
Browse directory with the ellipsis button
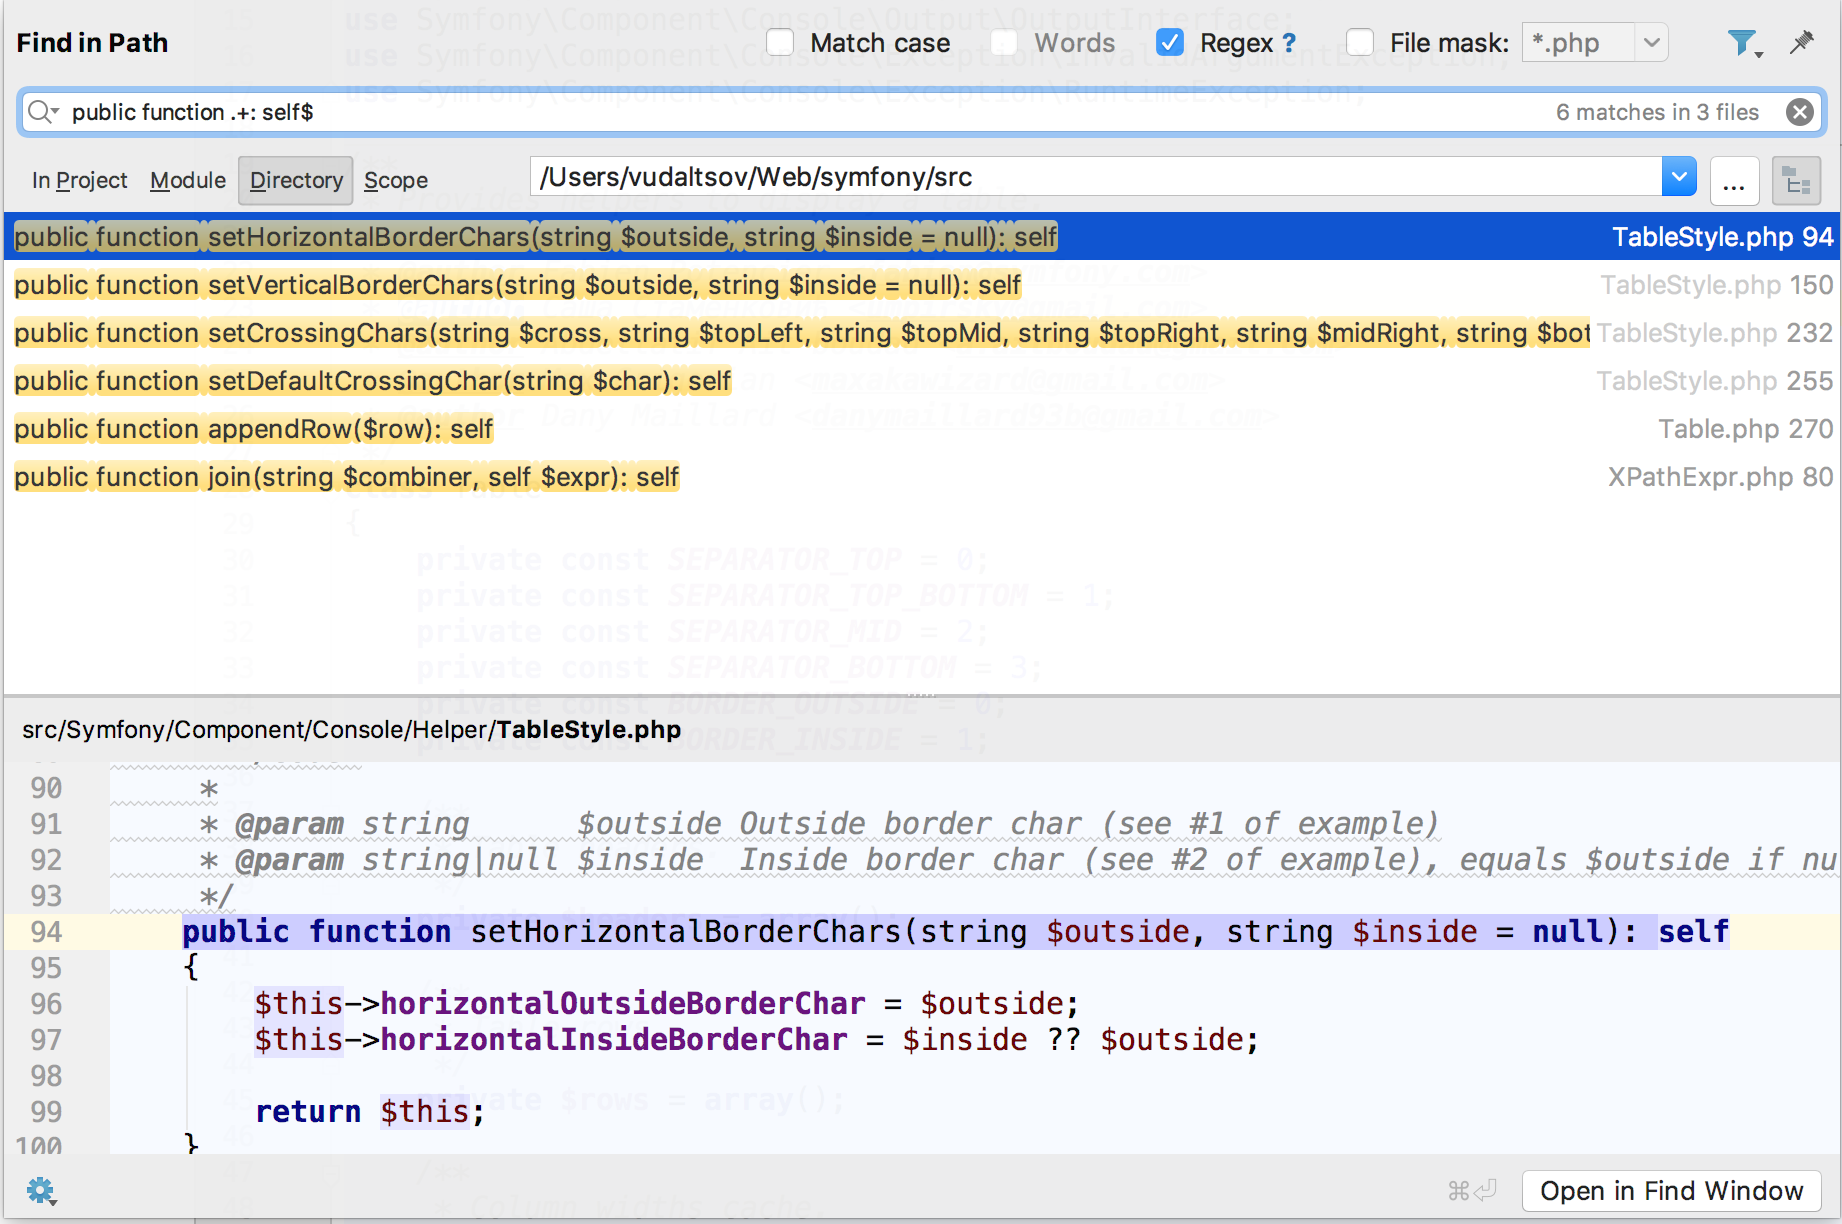(x=1734, y=181)
